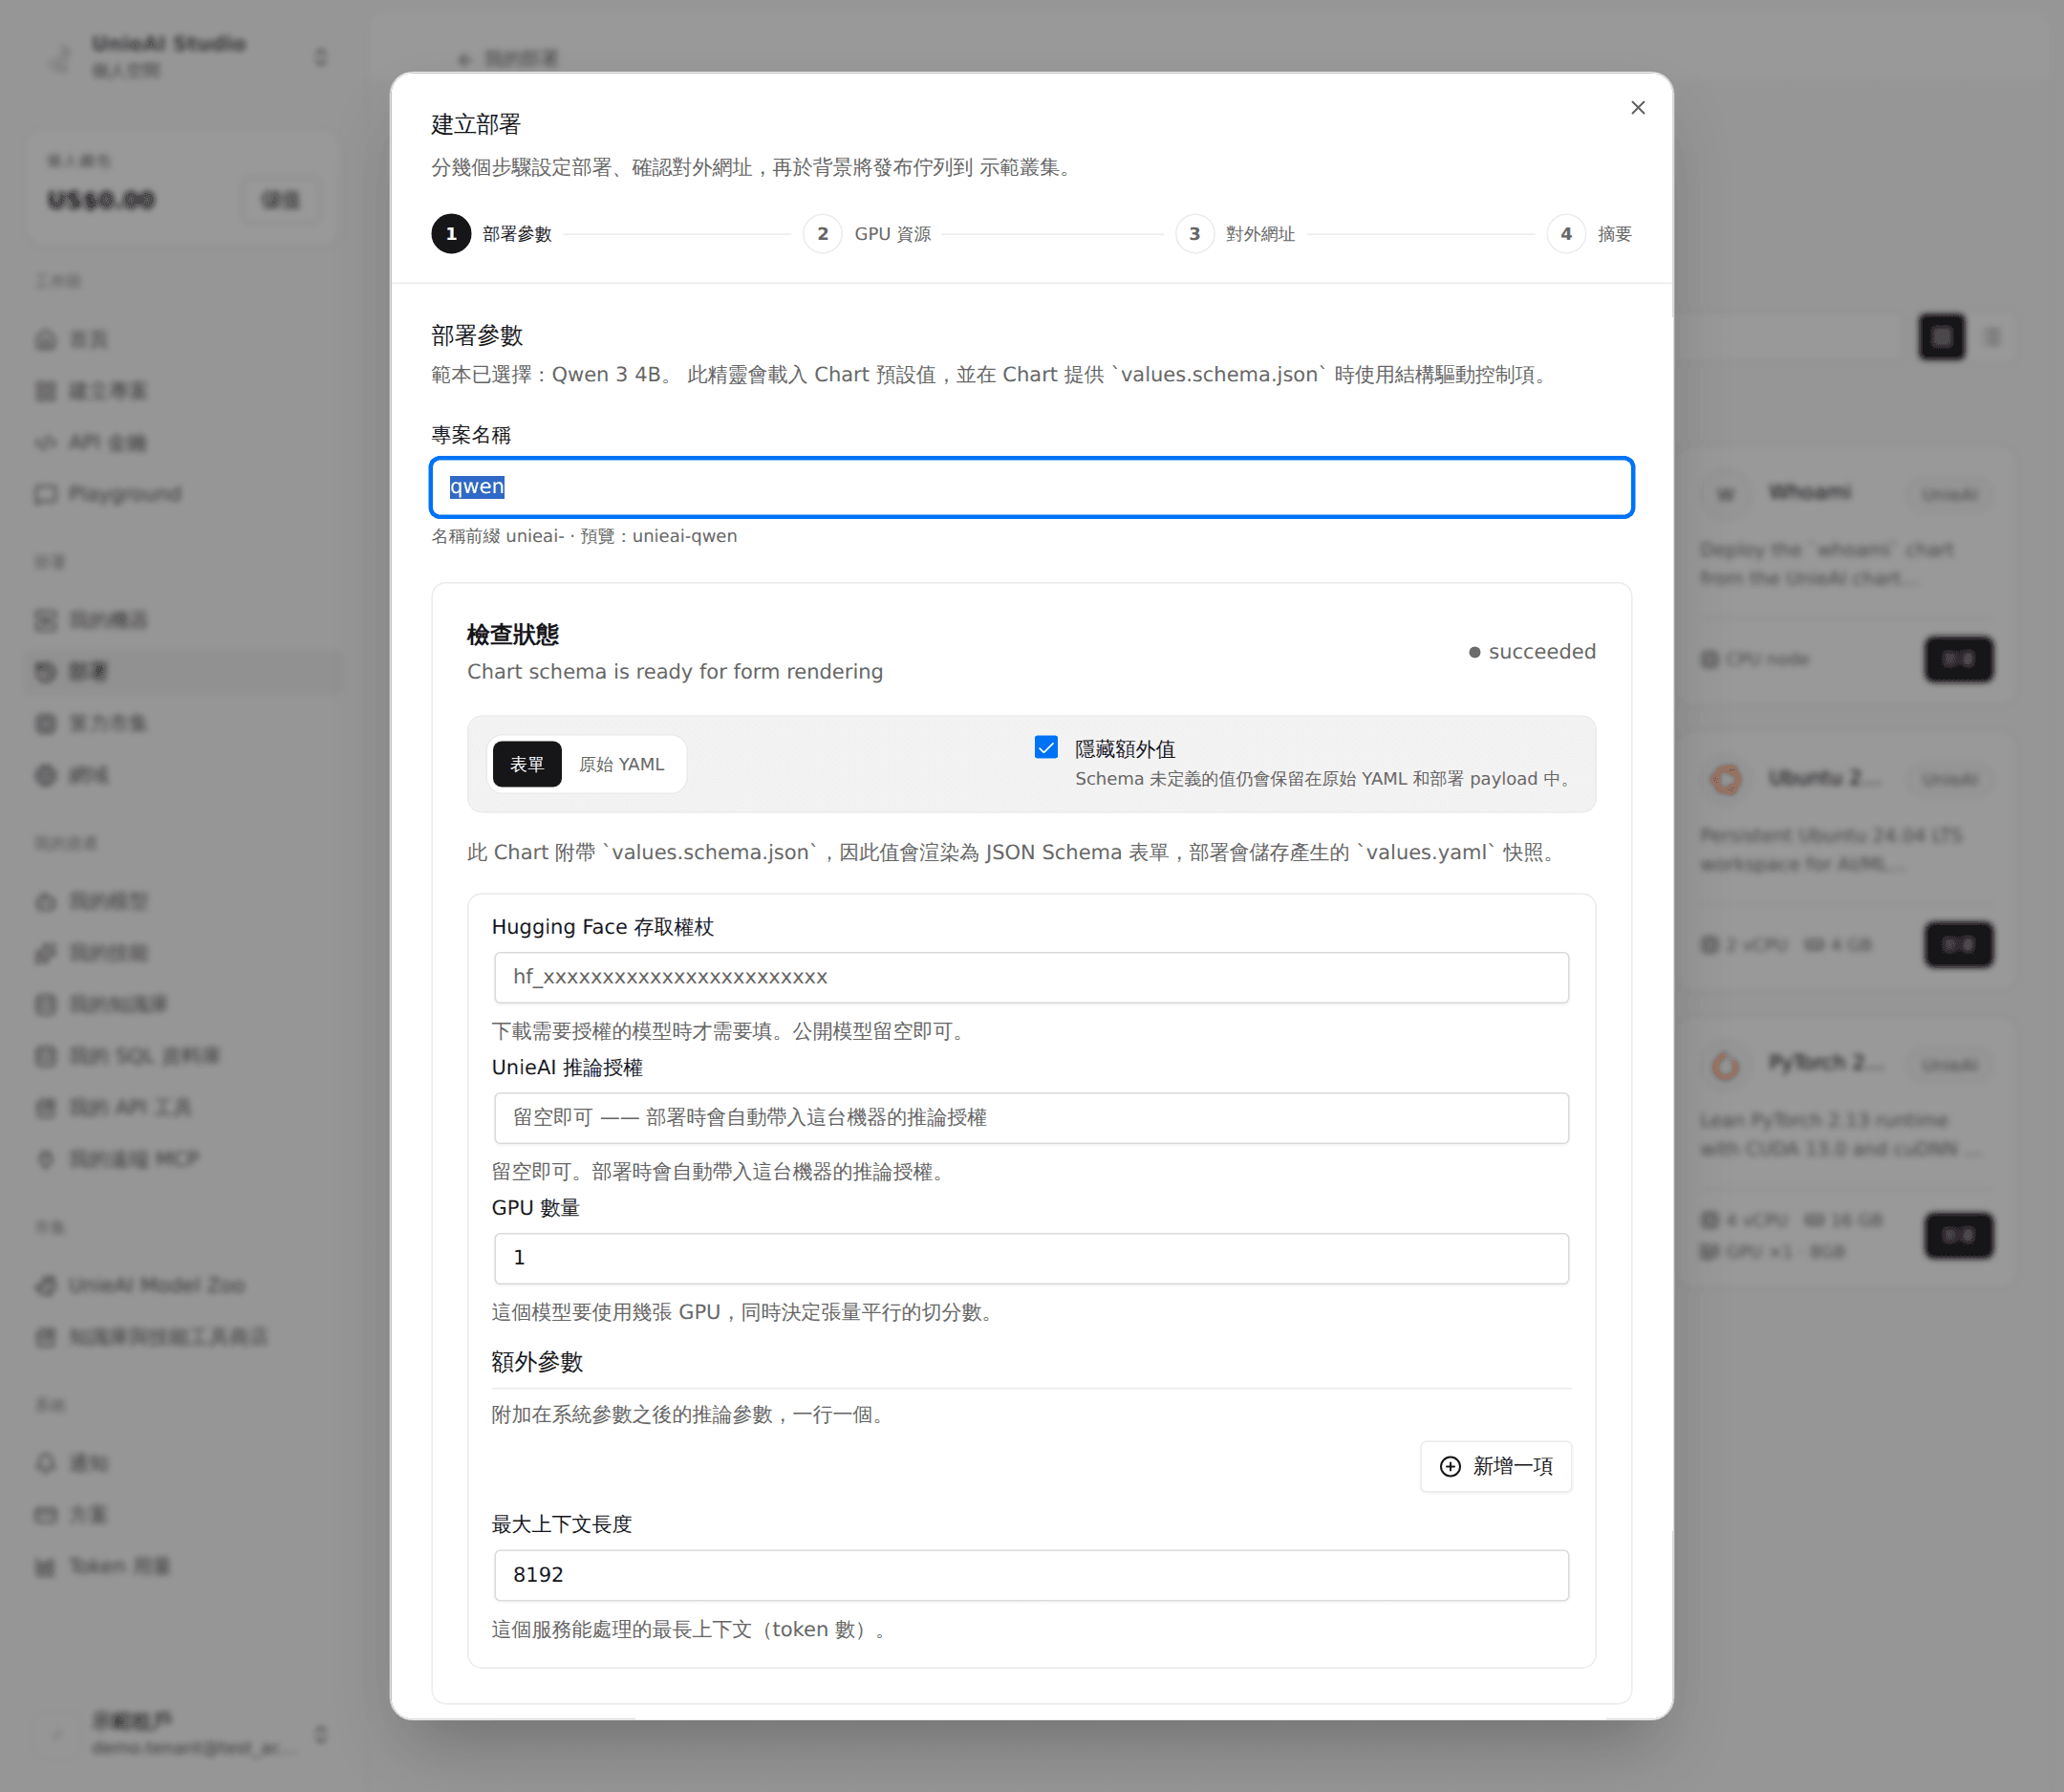Click the GPU 數量 input

[x=1031, y=1258]
